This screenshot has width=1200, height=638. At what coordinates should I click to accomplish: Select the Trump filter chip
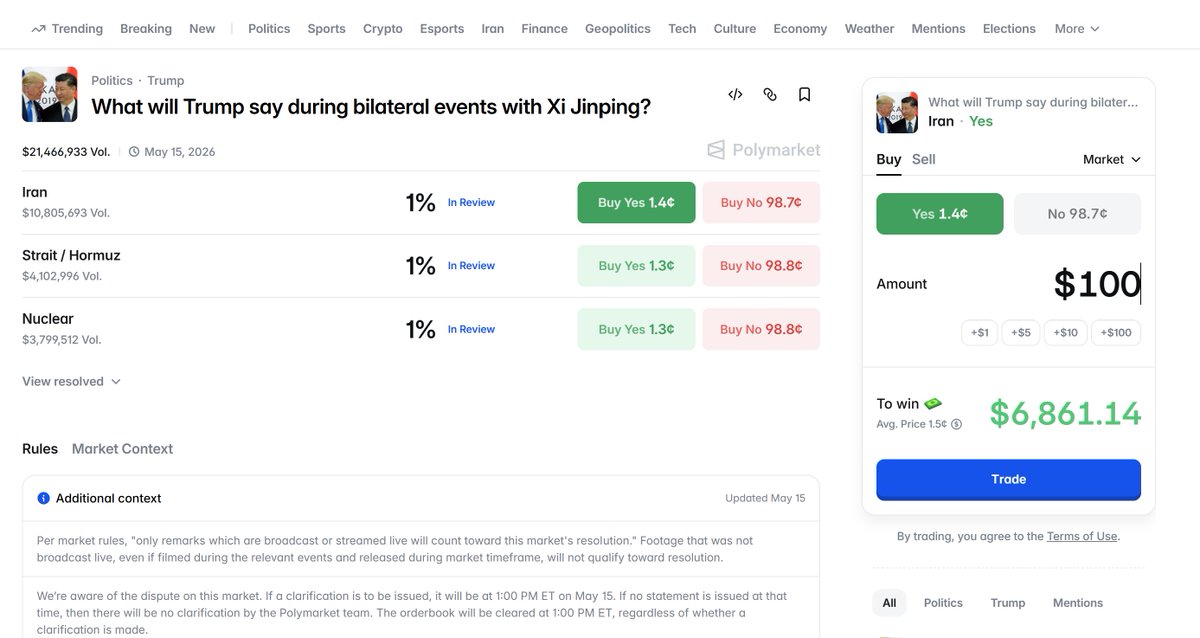point(1008,603)
